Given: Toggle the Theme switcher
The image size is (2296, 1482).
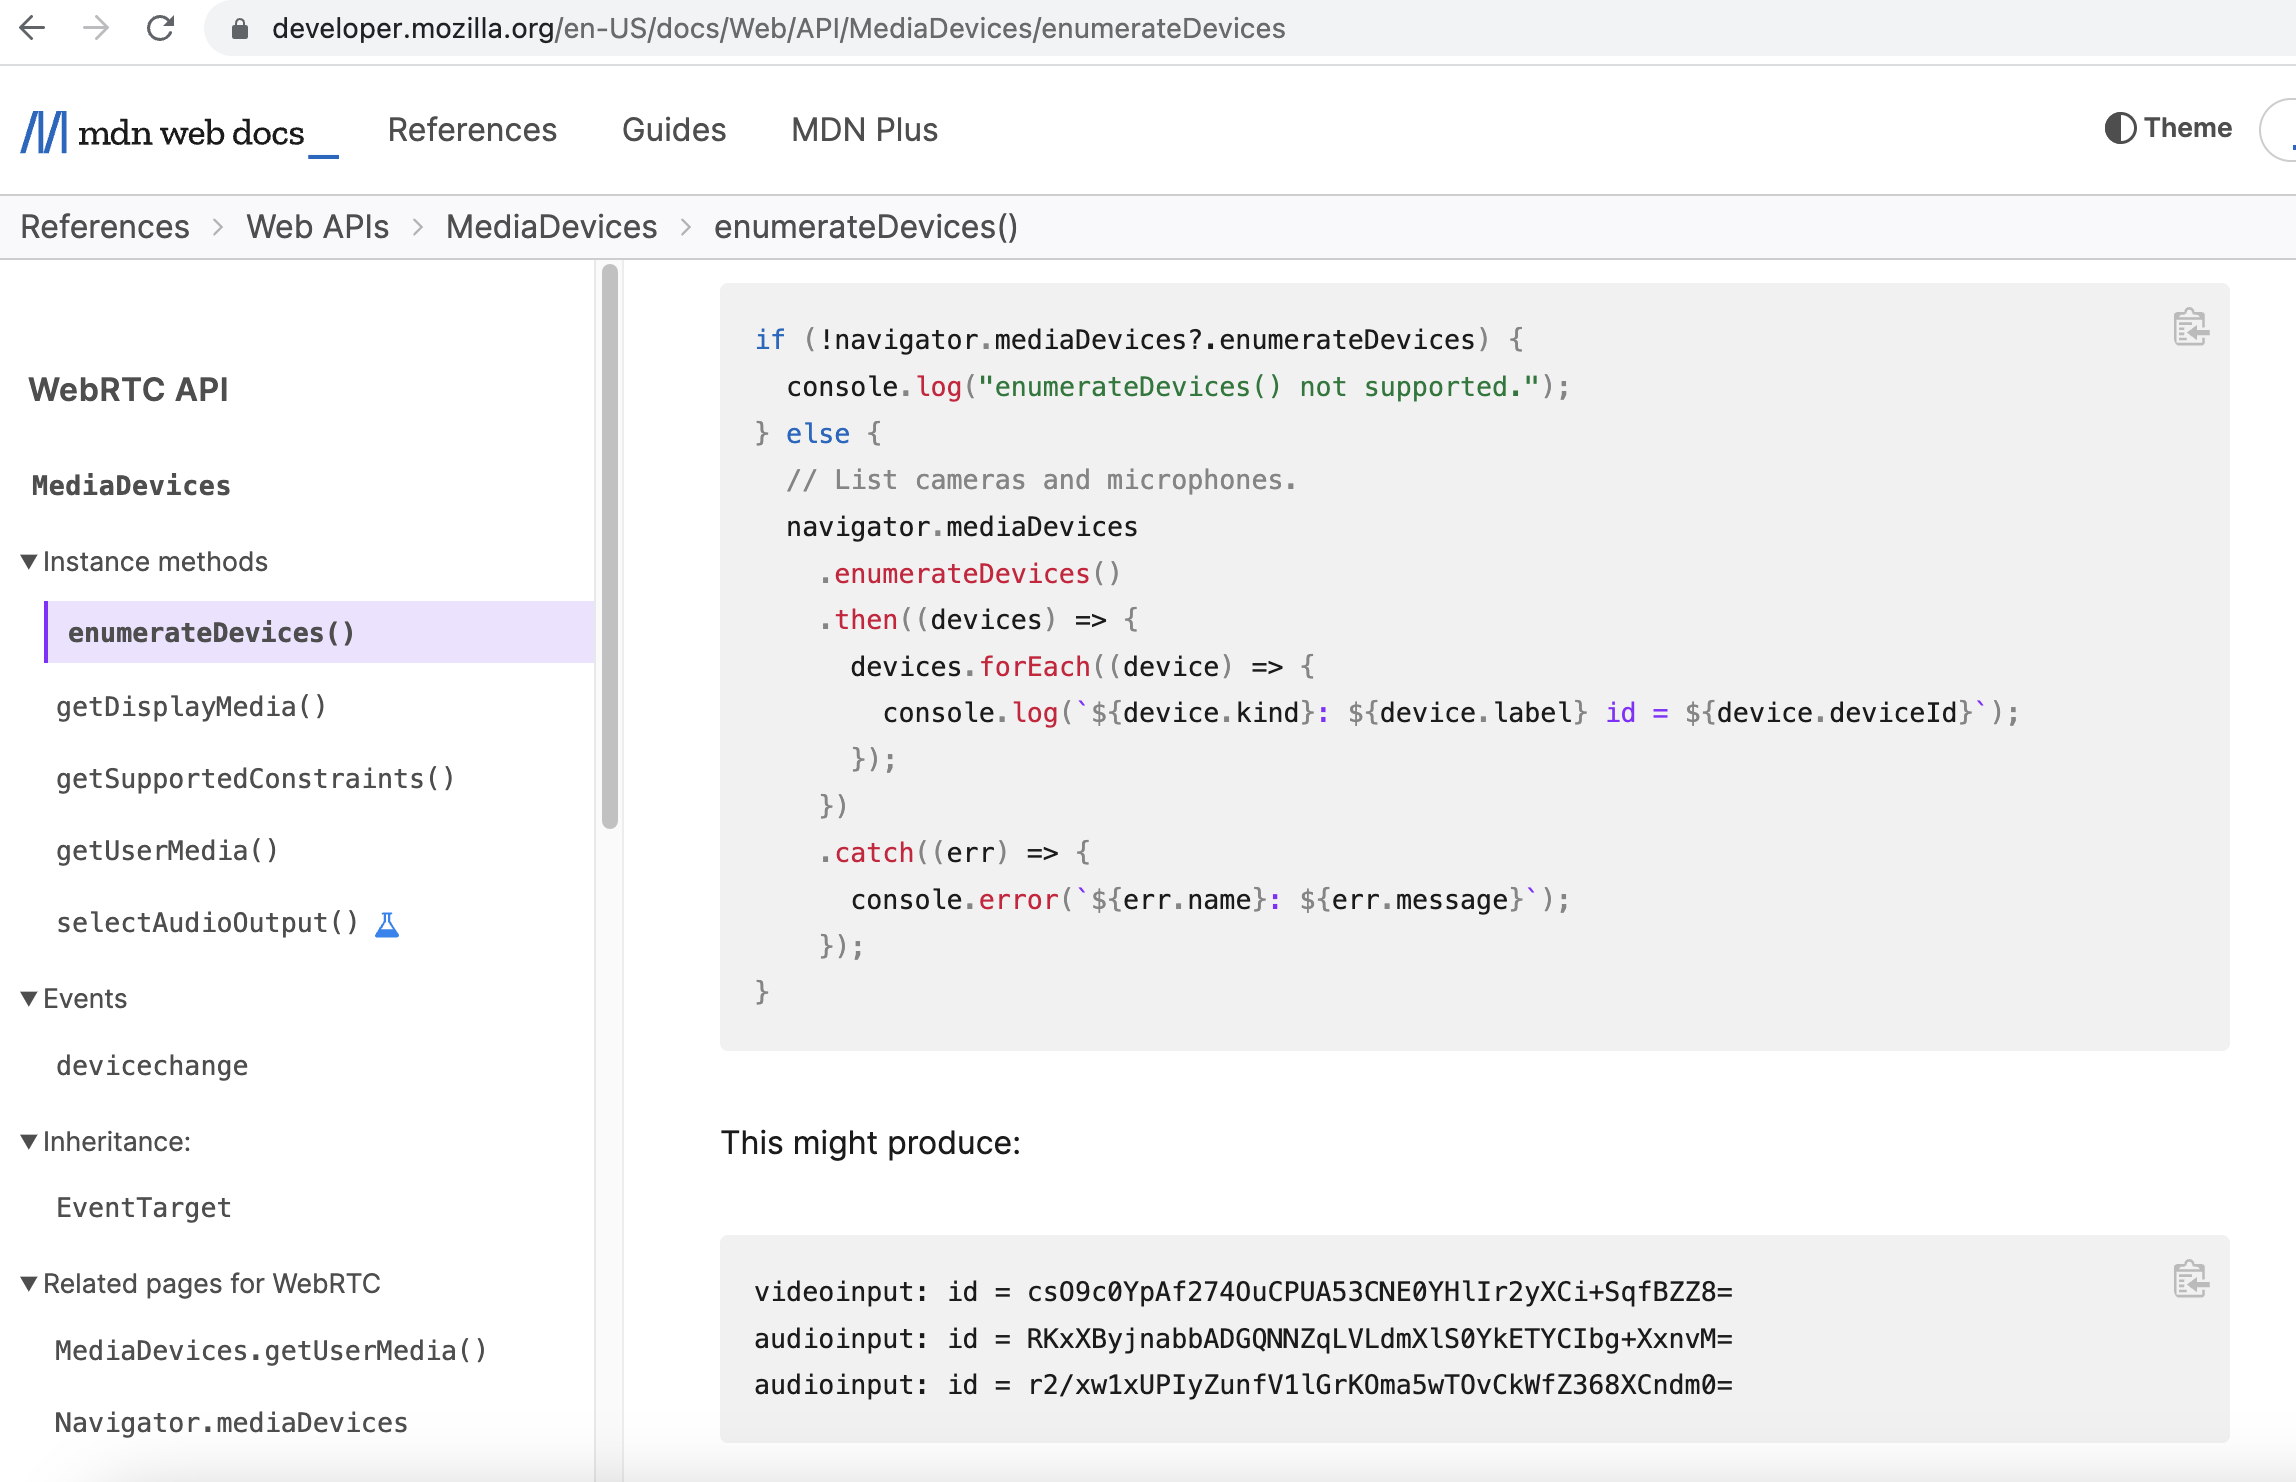Looking at the screenshot, I should coord(2168,128).
